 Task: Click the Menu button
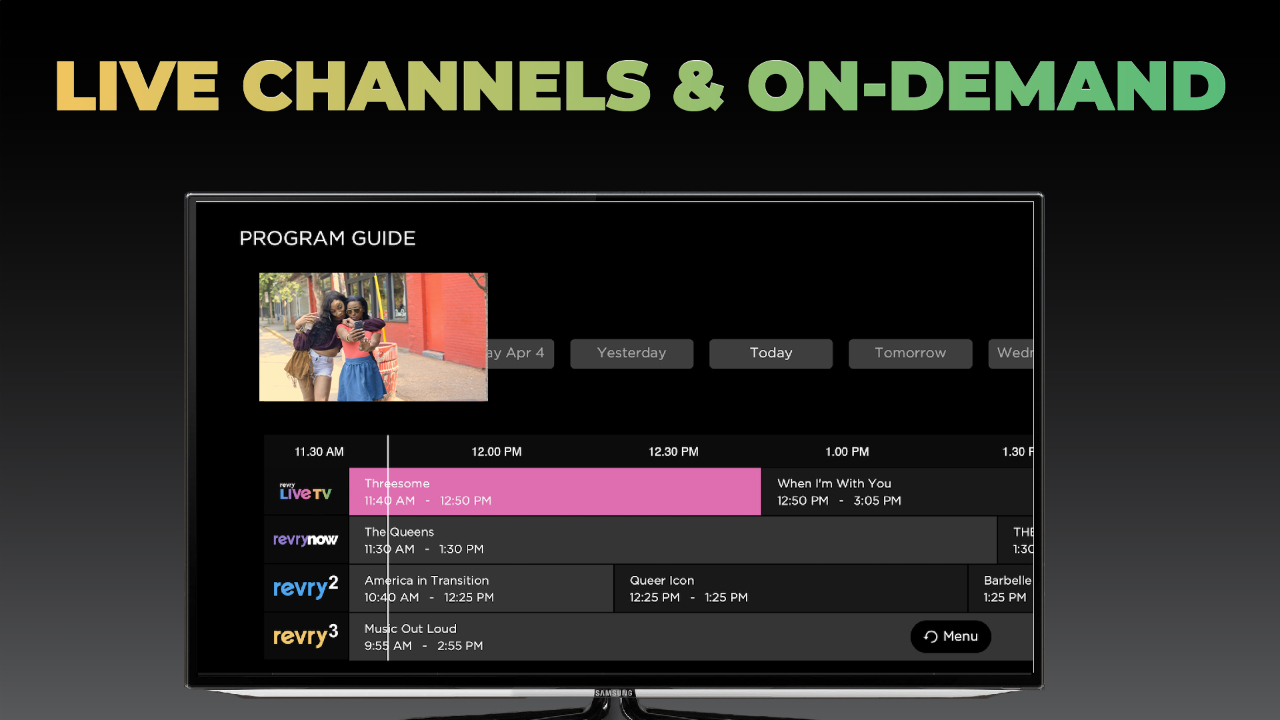click(950, 636)
